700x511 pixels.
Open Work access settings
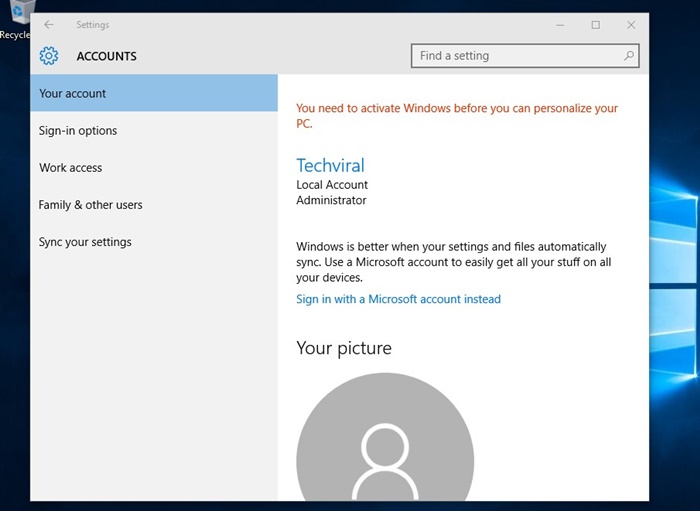click(154, 167)
